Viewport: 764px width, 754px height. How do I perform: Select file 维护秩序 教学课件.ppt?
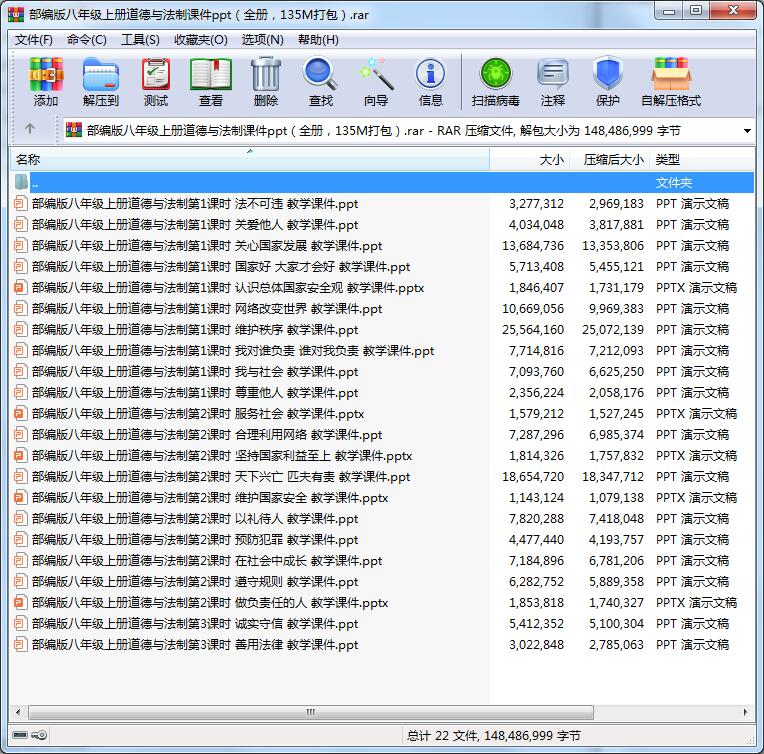(195, 329)
